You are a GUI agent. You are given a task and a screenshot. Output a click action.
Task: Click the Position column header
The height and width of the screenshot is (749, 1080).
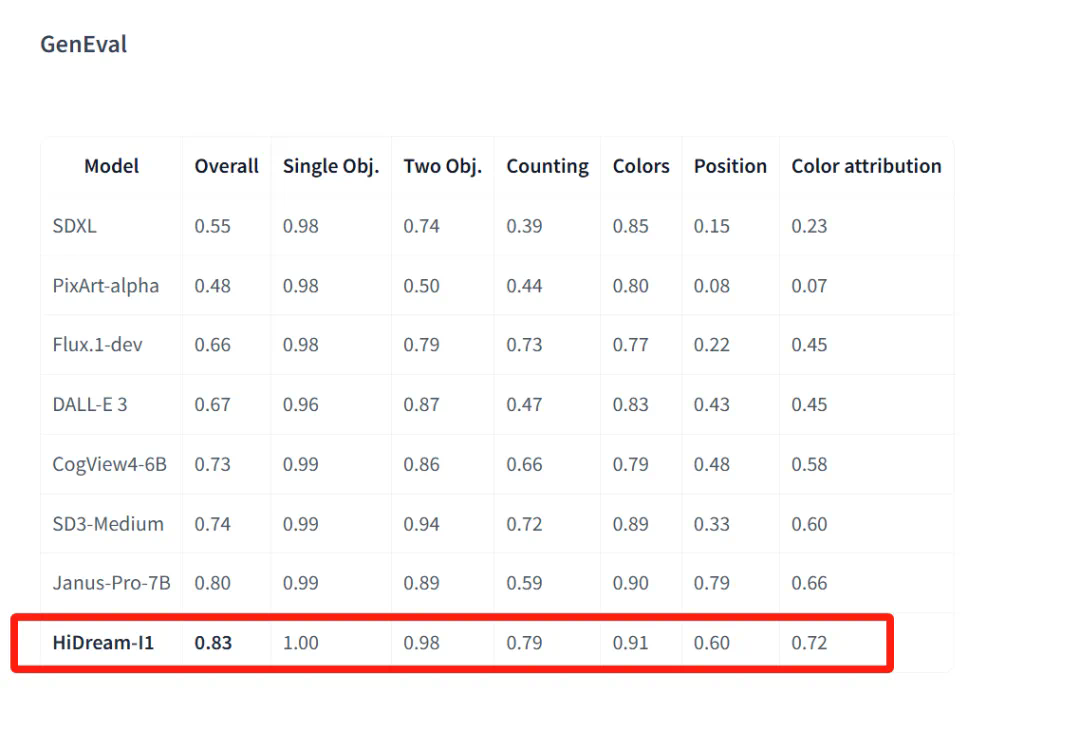point(730,166)
